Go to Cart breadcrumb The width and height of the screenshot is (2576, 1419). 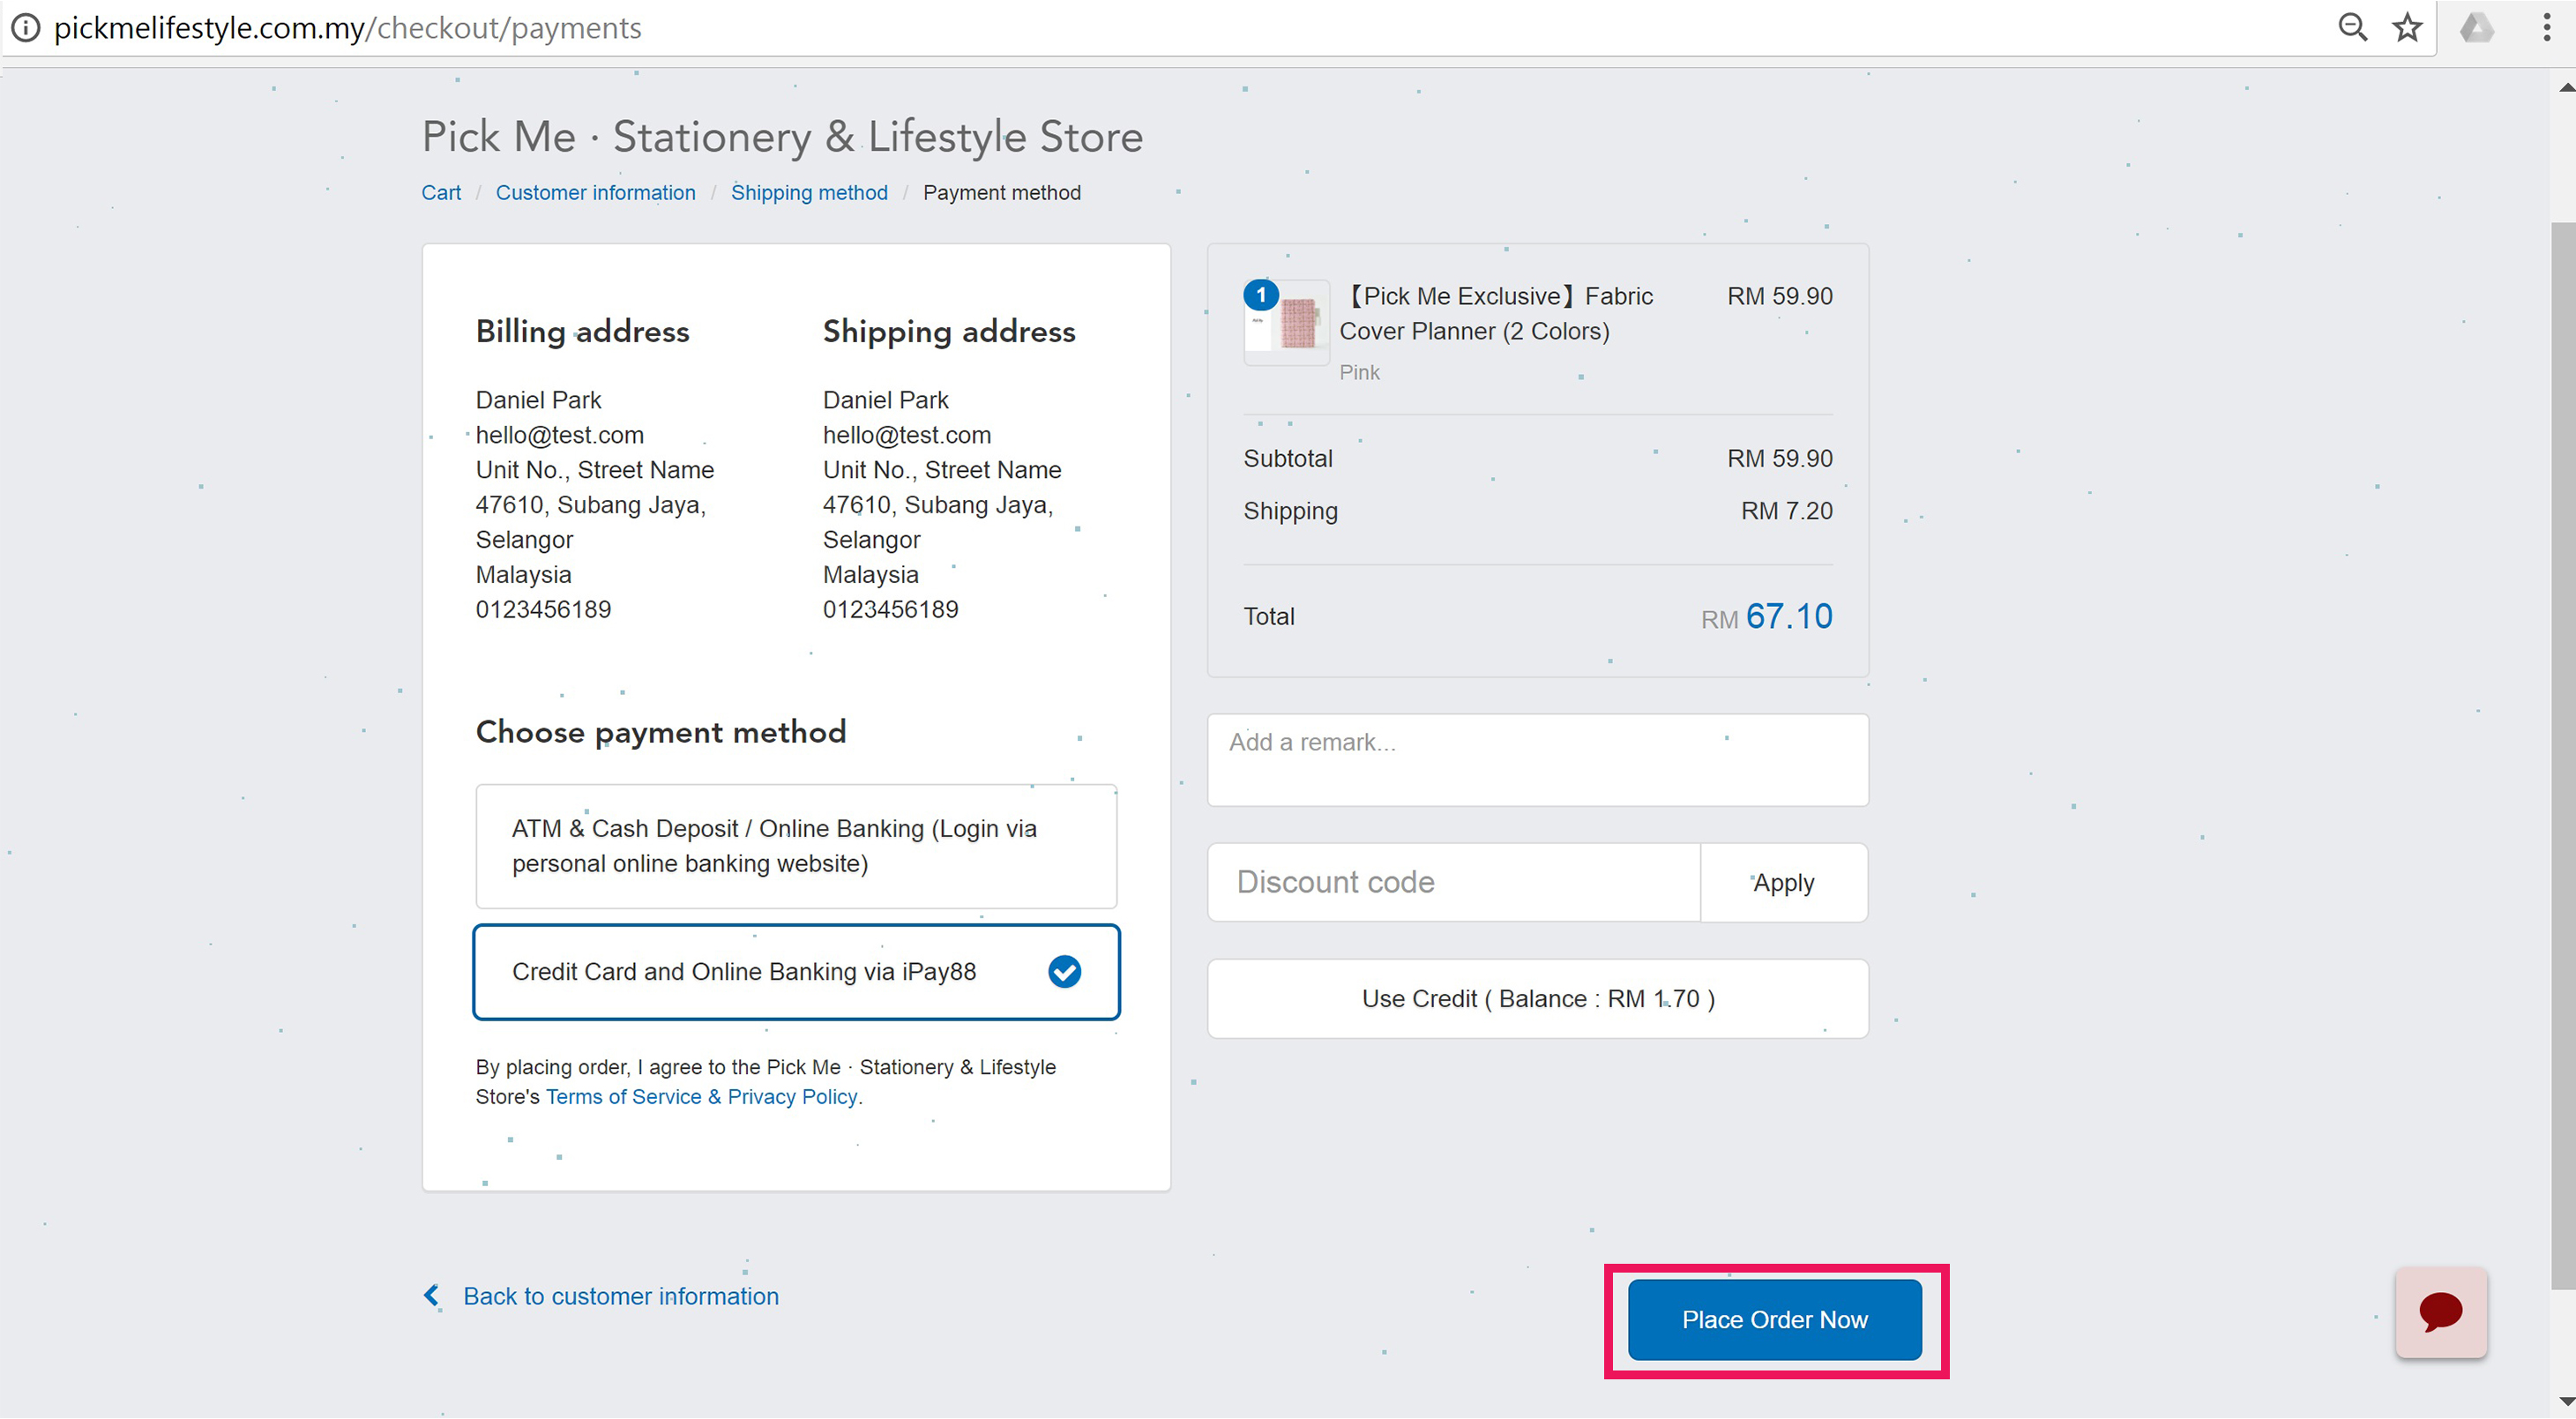(441, 193)
